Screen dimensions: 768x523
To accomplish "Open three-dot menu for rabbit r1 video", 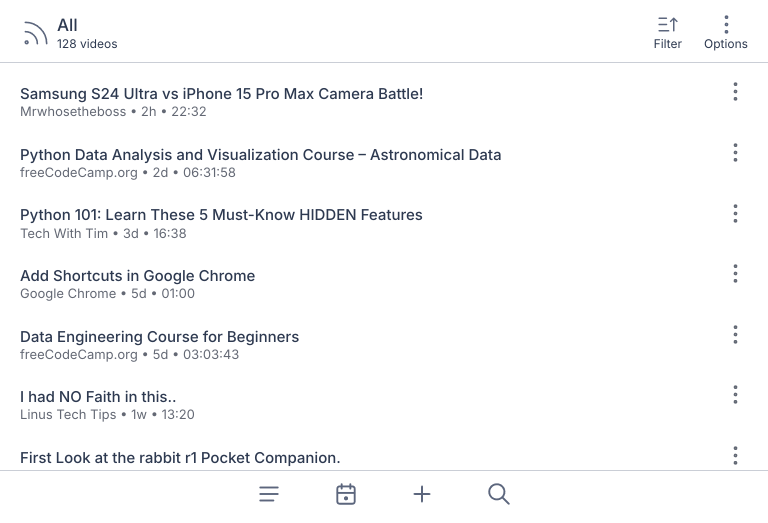I will [x=735, y=456].
